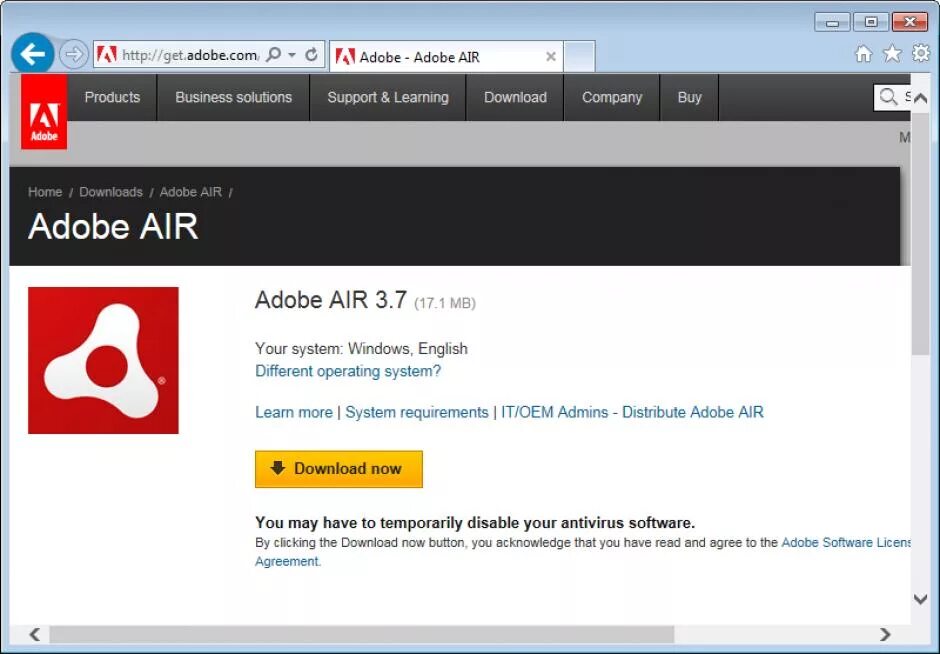The height and width of the screenshot is (654, 940).
Task: Click the Adobe AIR breadcrumb link
Action: (x=191, y=192)
